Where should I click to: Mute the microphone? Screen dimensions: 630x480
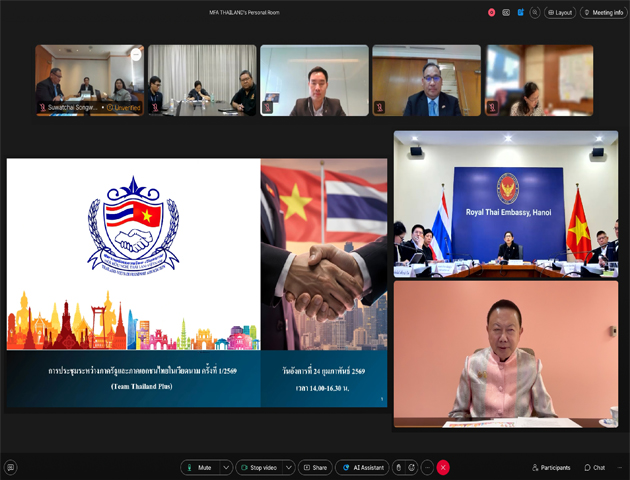(199, 467)
